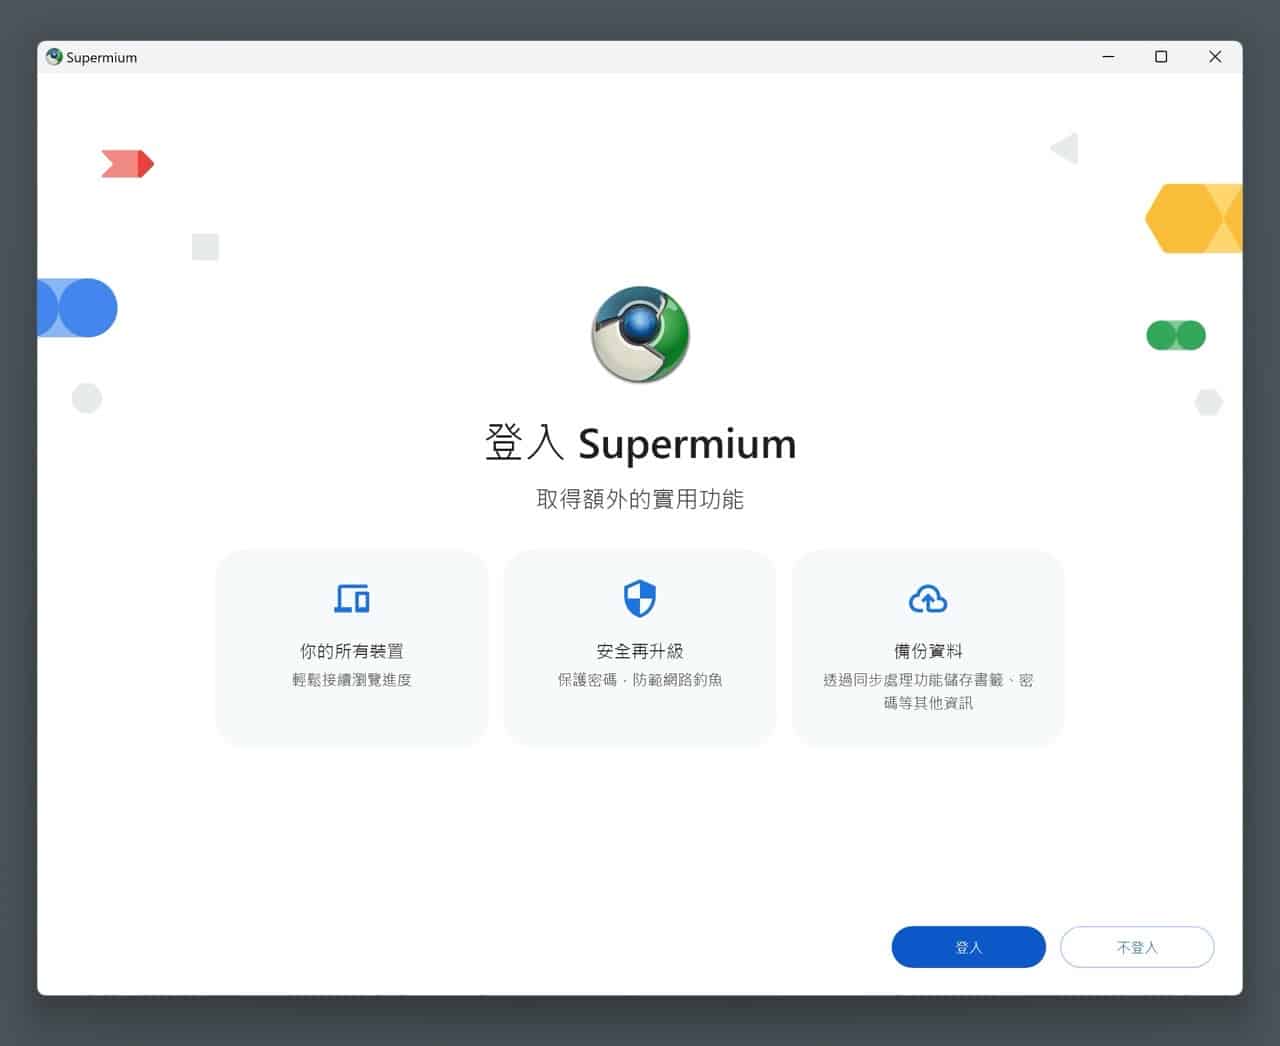
Task: Click the 登入 Supermium heading text
Action: click(640, 443)
